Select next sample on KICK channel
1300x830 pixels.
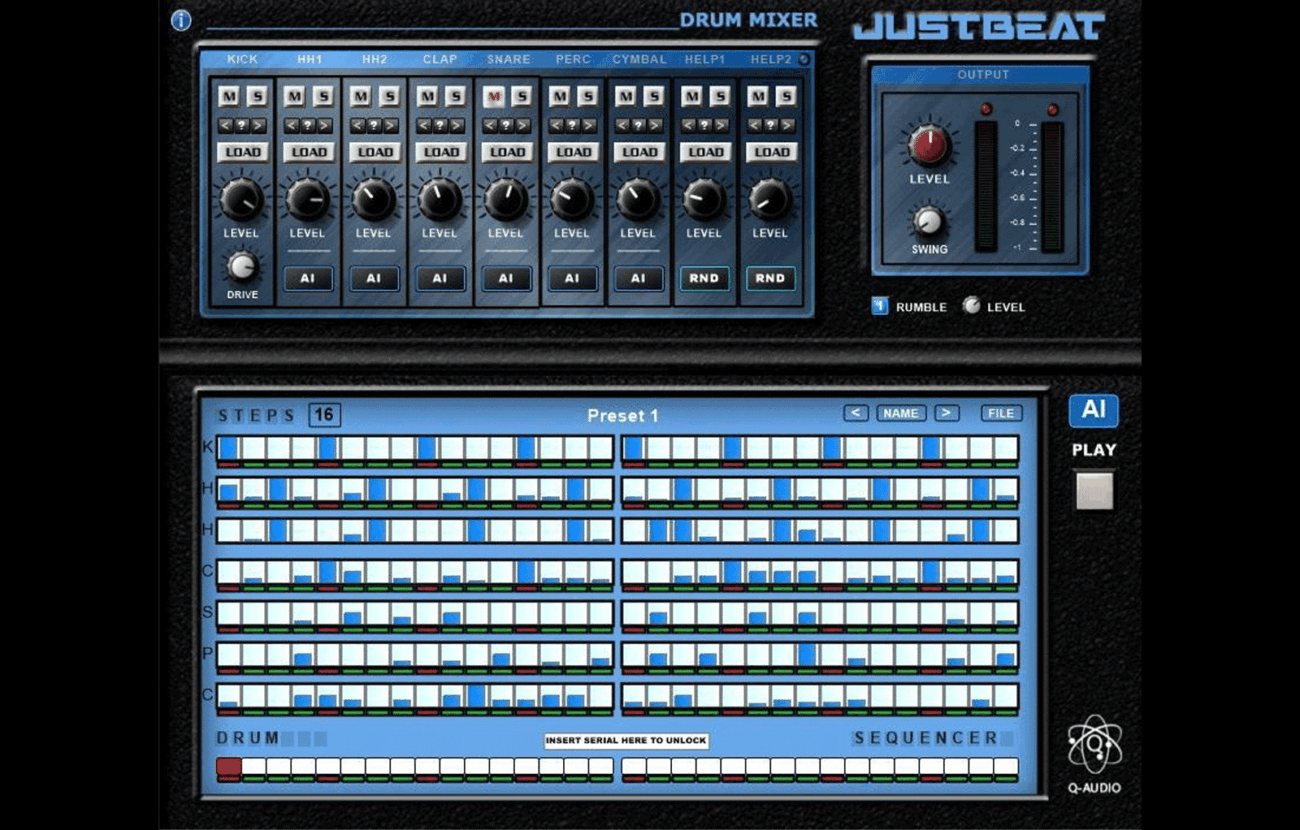[259, 126]
